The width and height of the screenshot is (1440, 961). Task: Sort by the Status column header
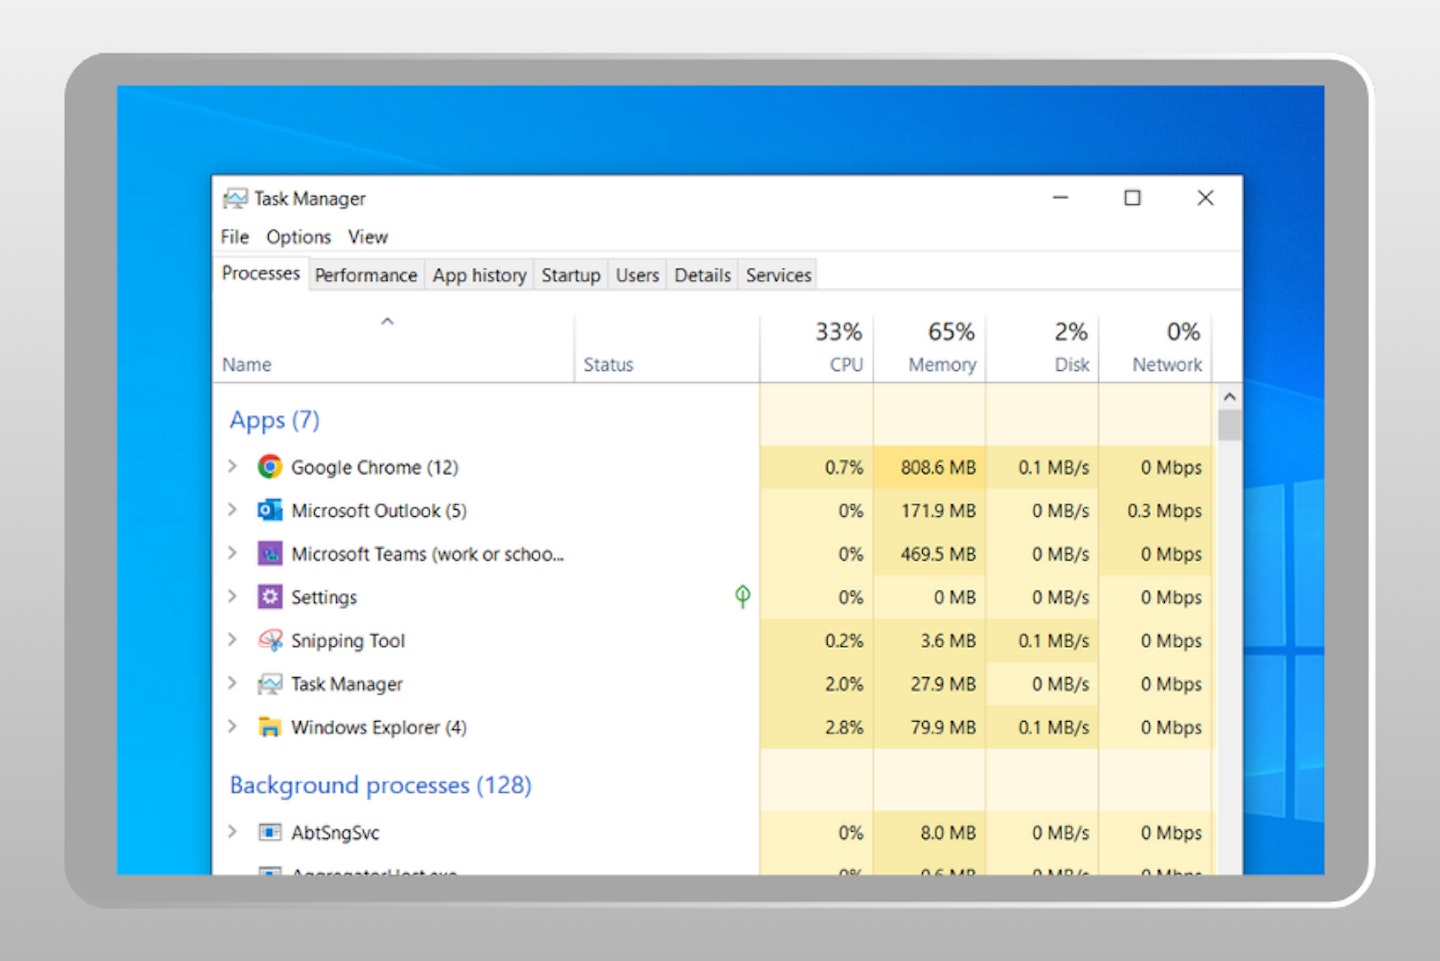(x=667, y=348)
